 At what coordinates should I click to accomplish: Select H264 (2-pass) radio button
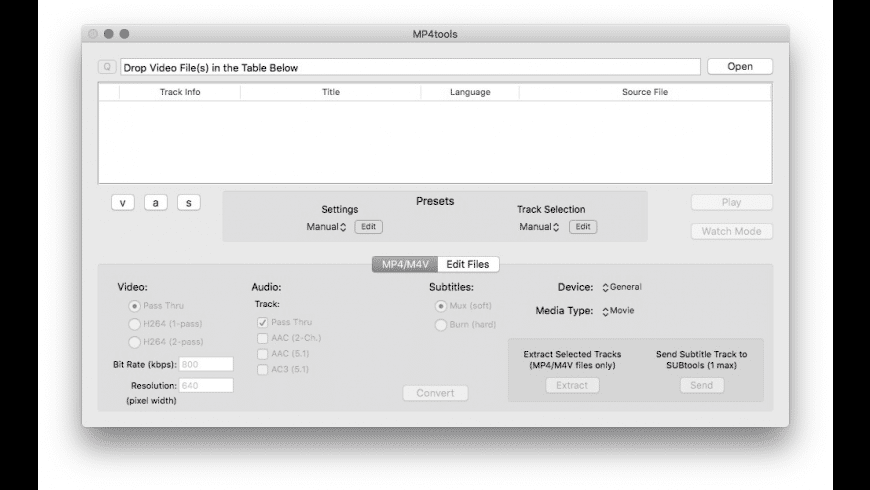(134, 342)
